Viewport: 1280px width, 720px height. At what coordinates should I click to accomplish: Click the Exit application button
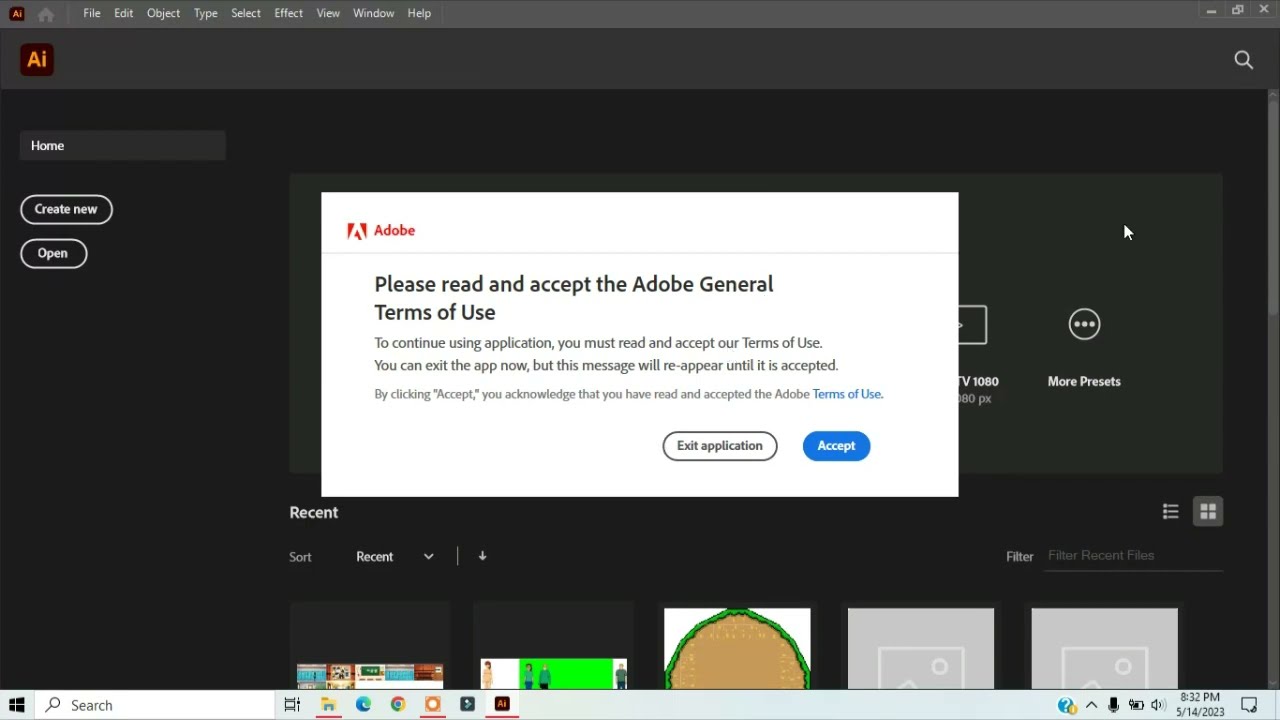720,446
